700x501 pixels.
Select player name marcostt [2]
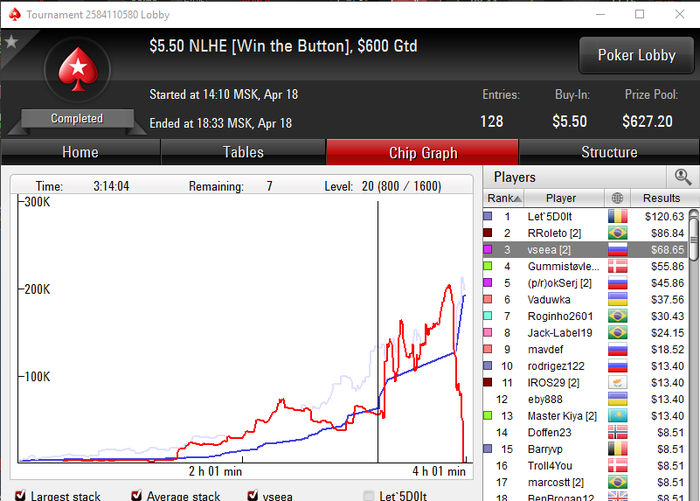coord(556,482)
